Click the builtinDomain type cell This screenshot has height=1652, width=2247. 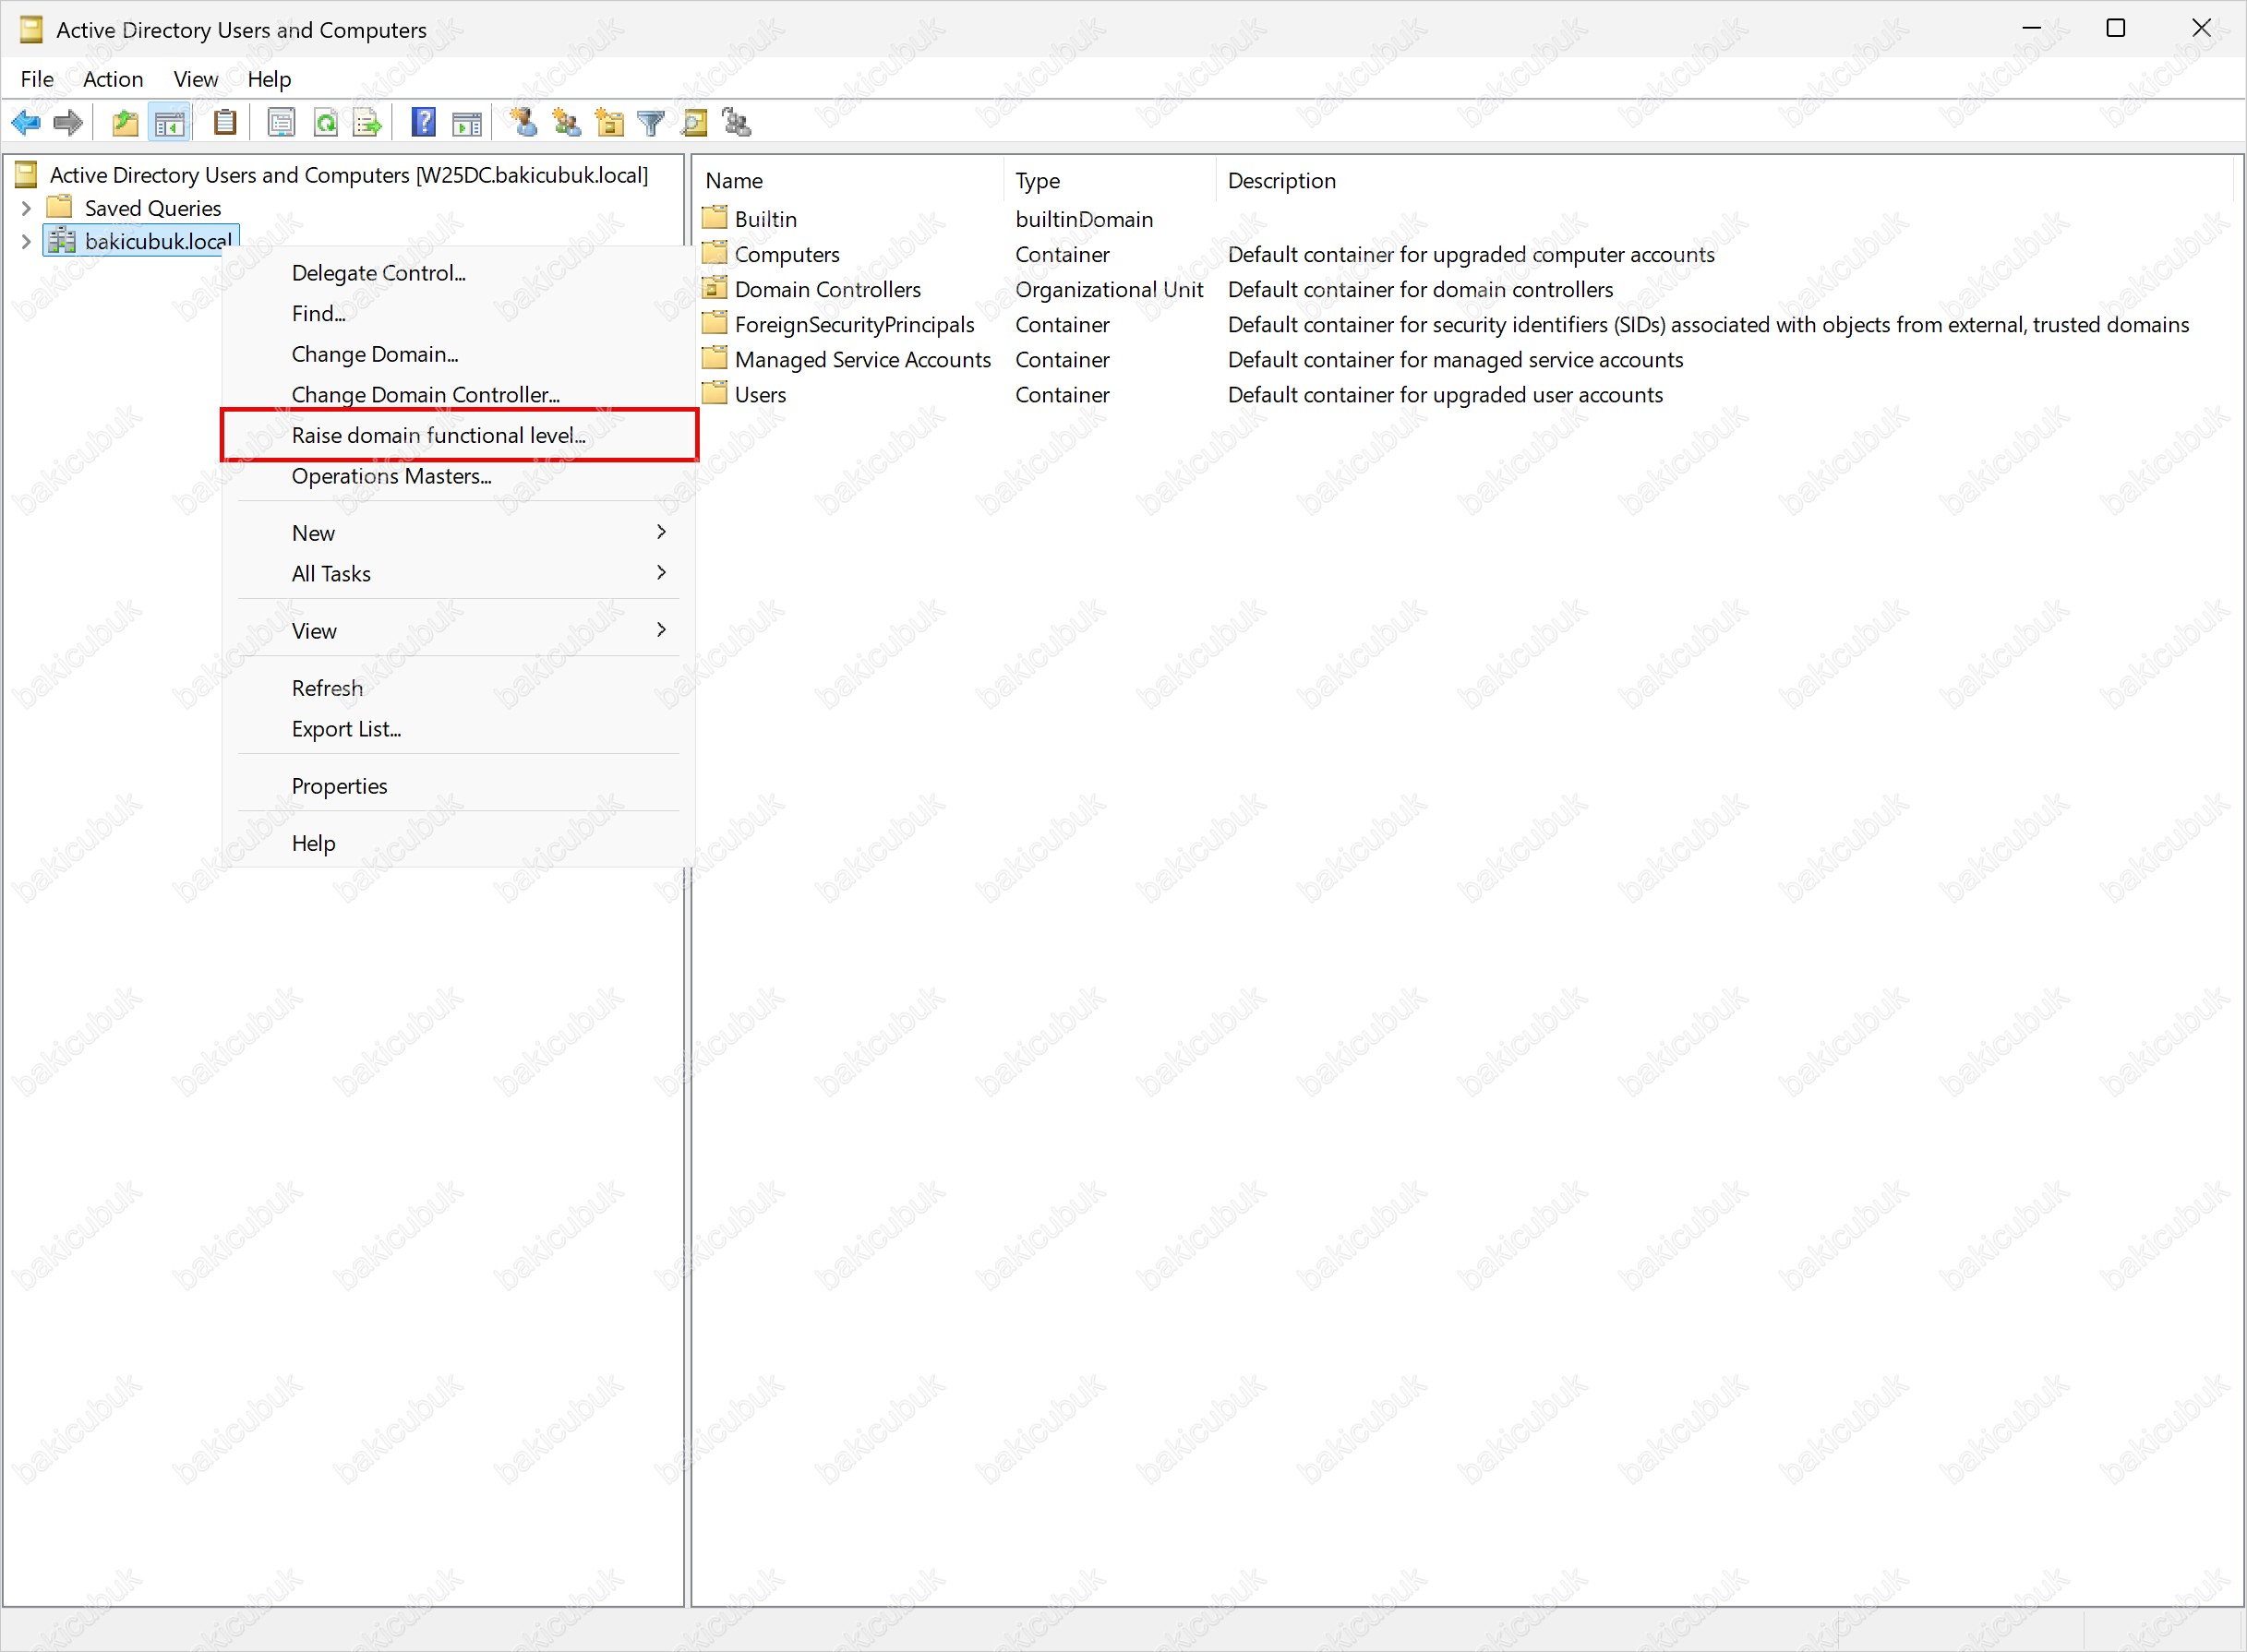coord(1084,219)
